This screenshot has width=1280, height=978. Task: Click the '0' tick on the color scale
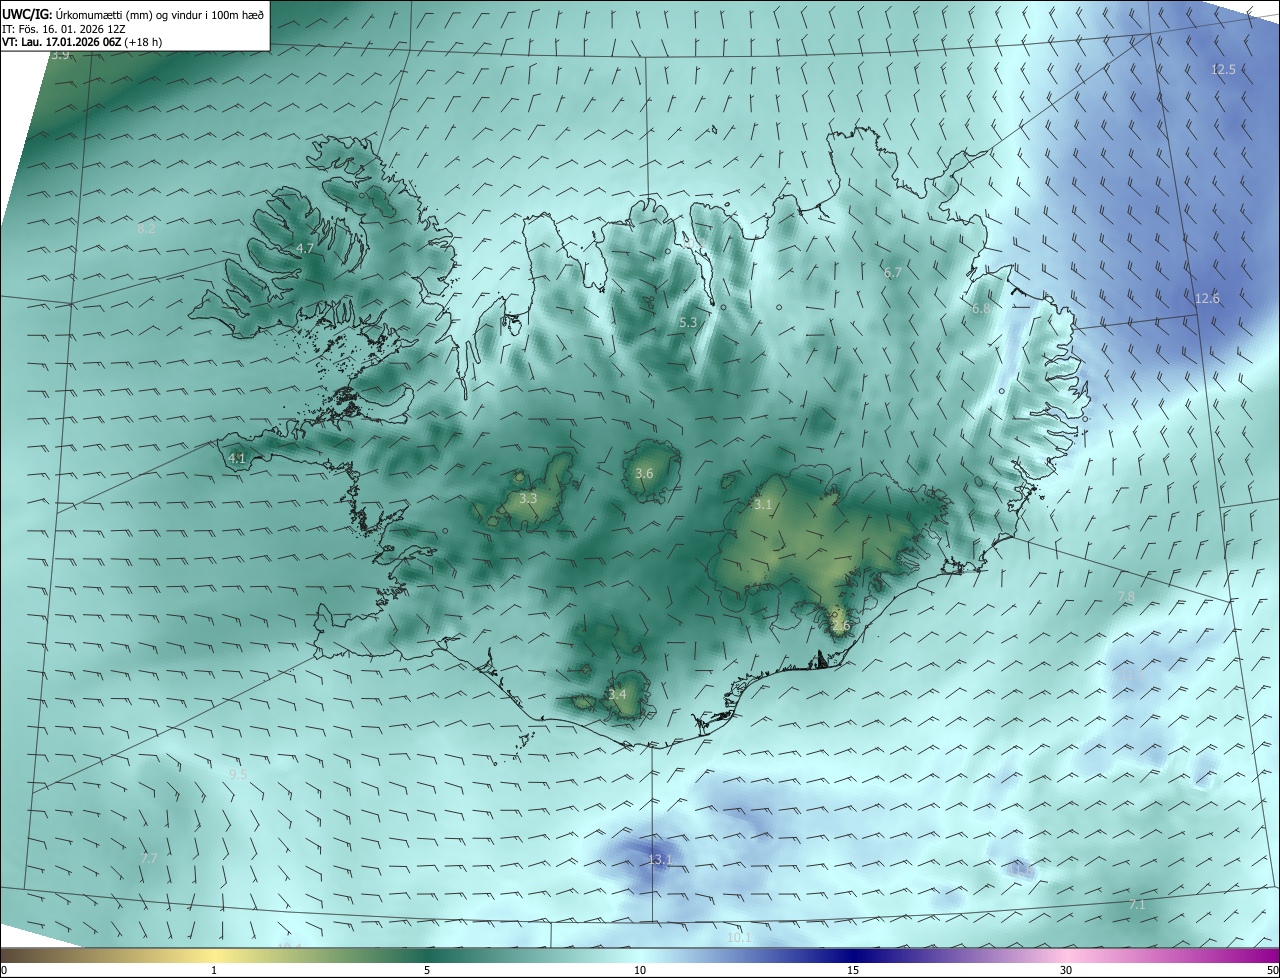4,970
